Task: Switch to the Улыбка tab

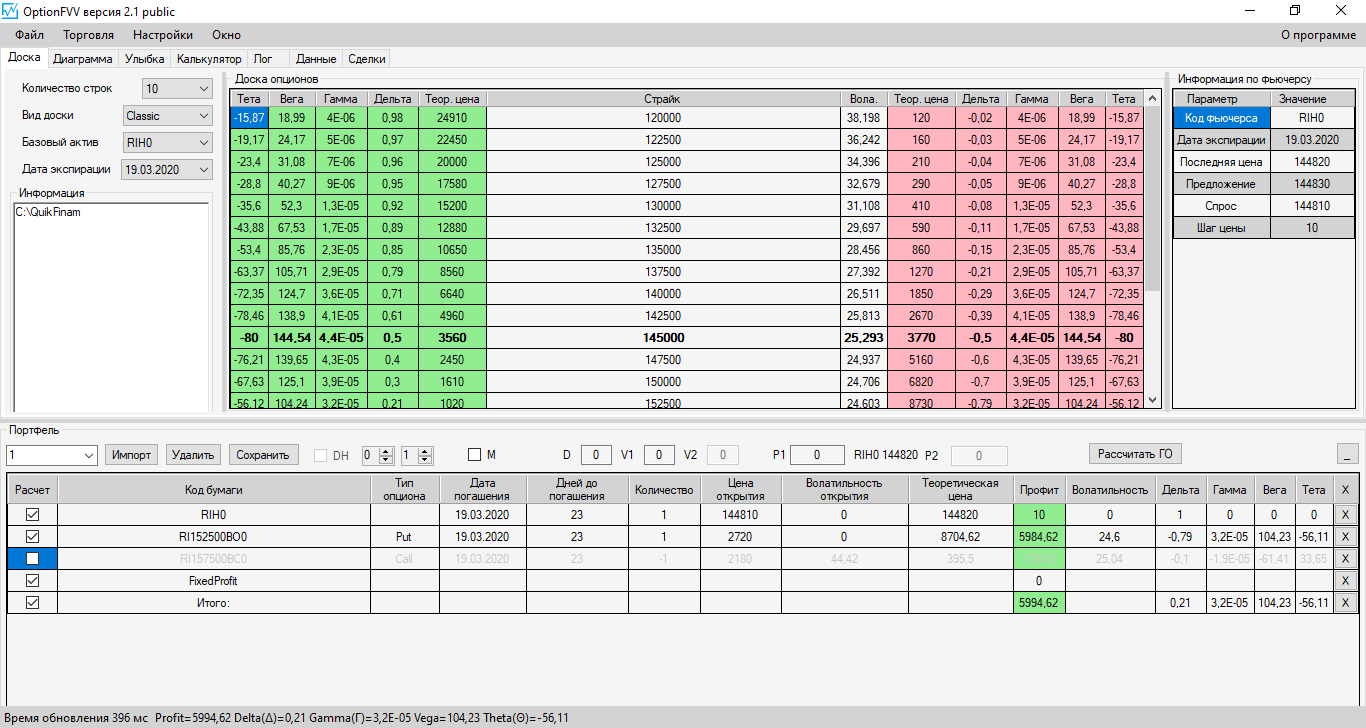Action: 145,59
